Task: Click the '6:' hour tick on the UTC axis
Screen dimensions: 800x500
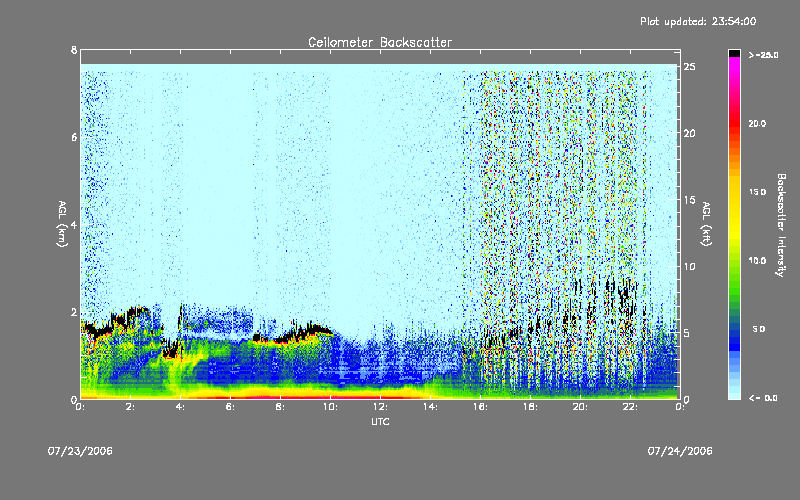Action: coord(230,407)
